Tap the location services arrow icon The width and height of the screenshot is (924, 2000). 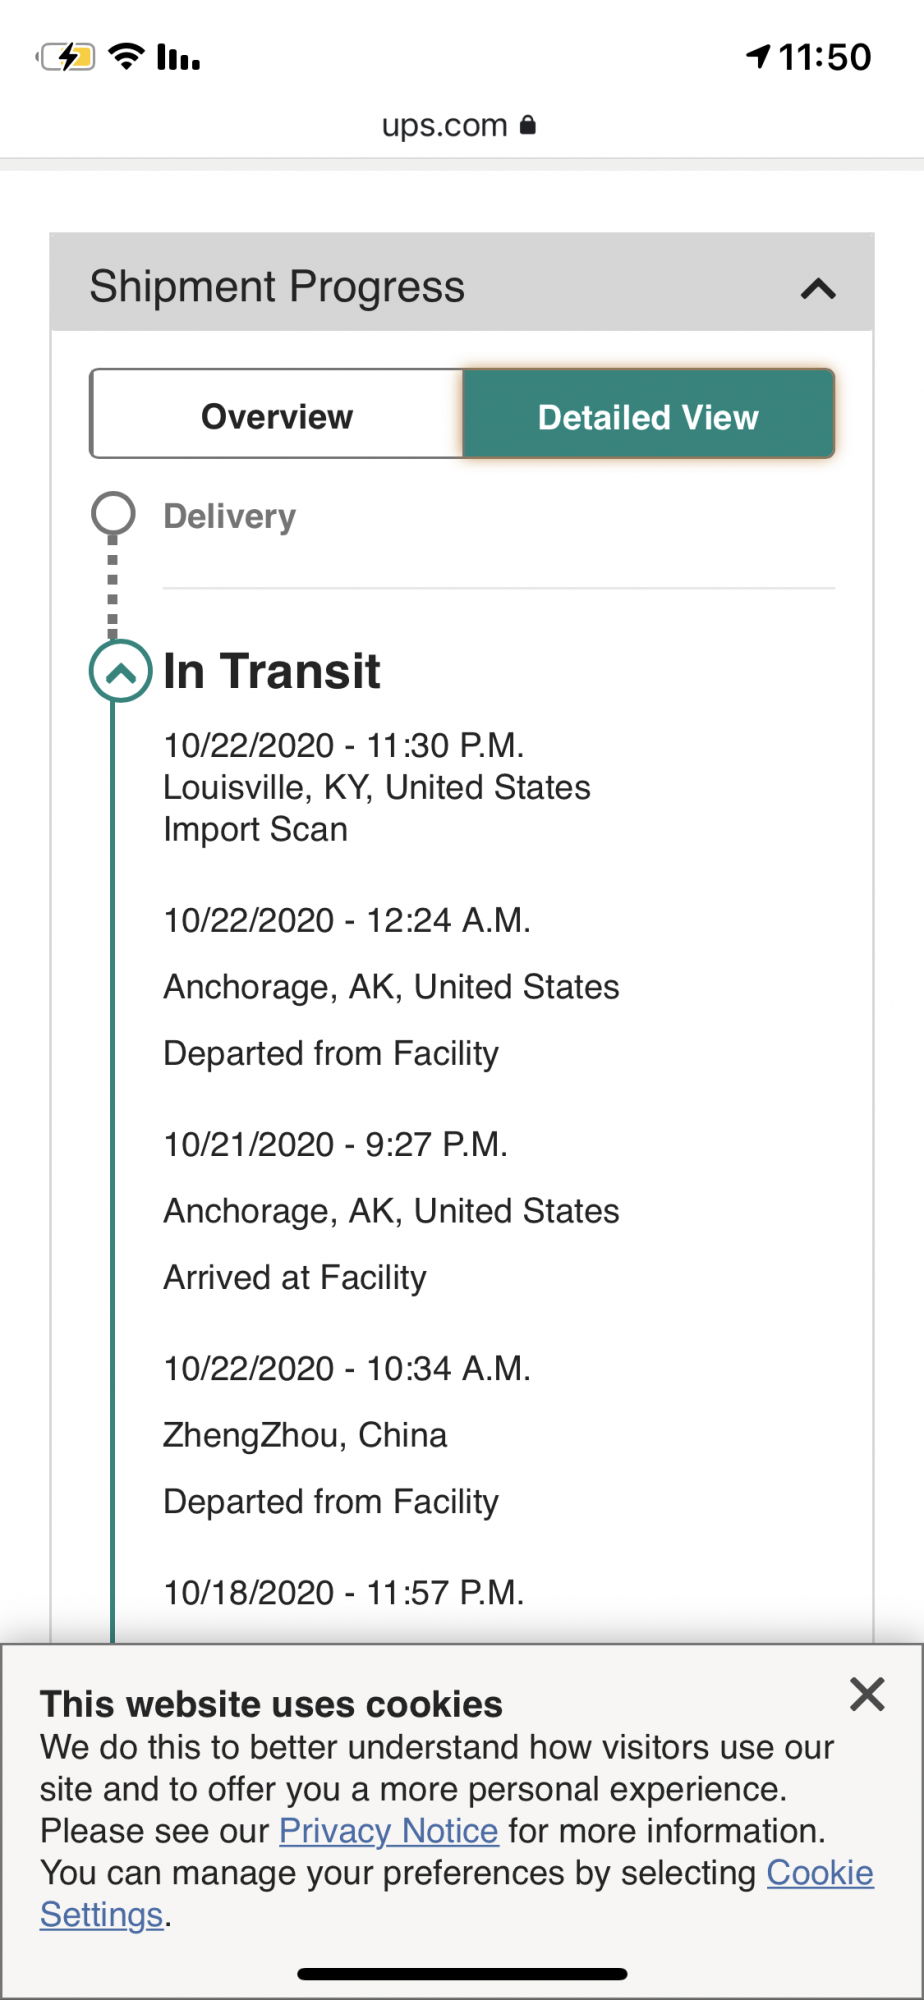(759, 56)
